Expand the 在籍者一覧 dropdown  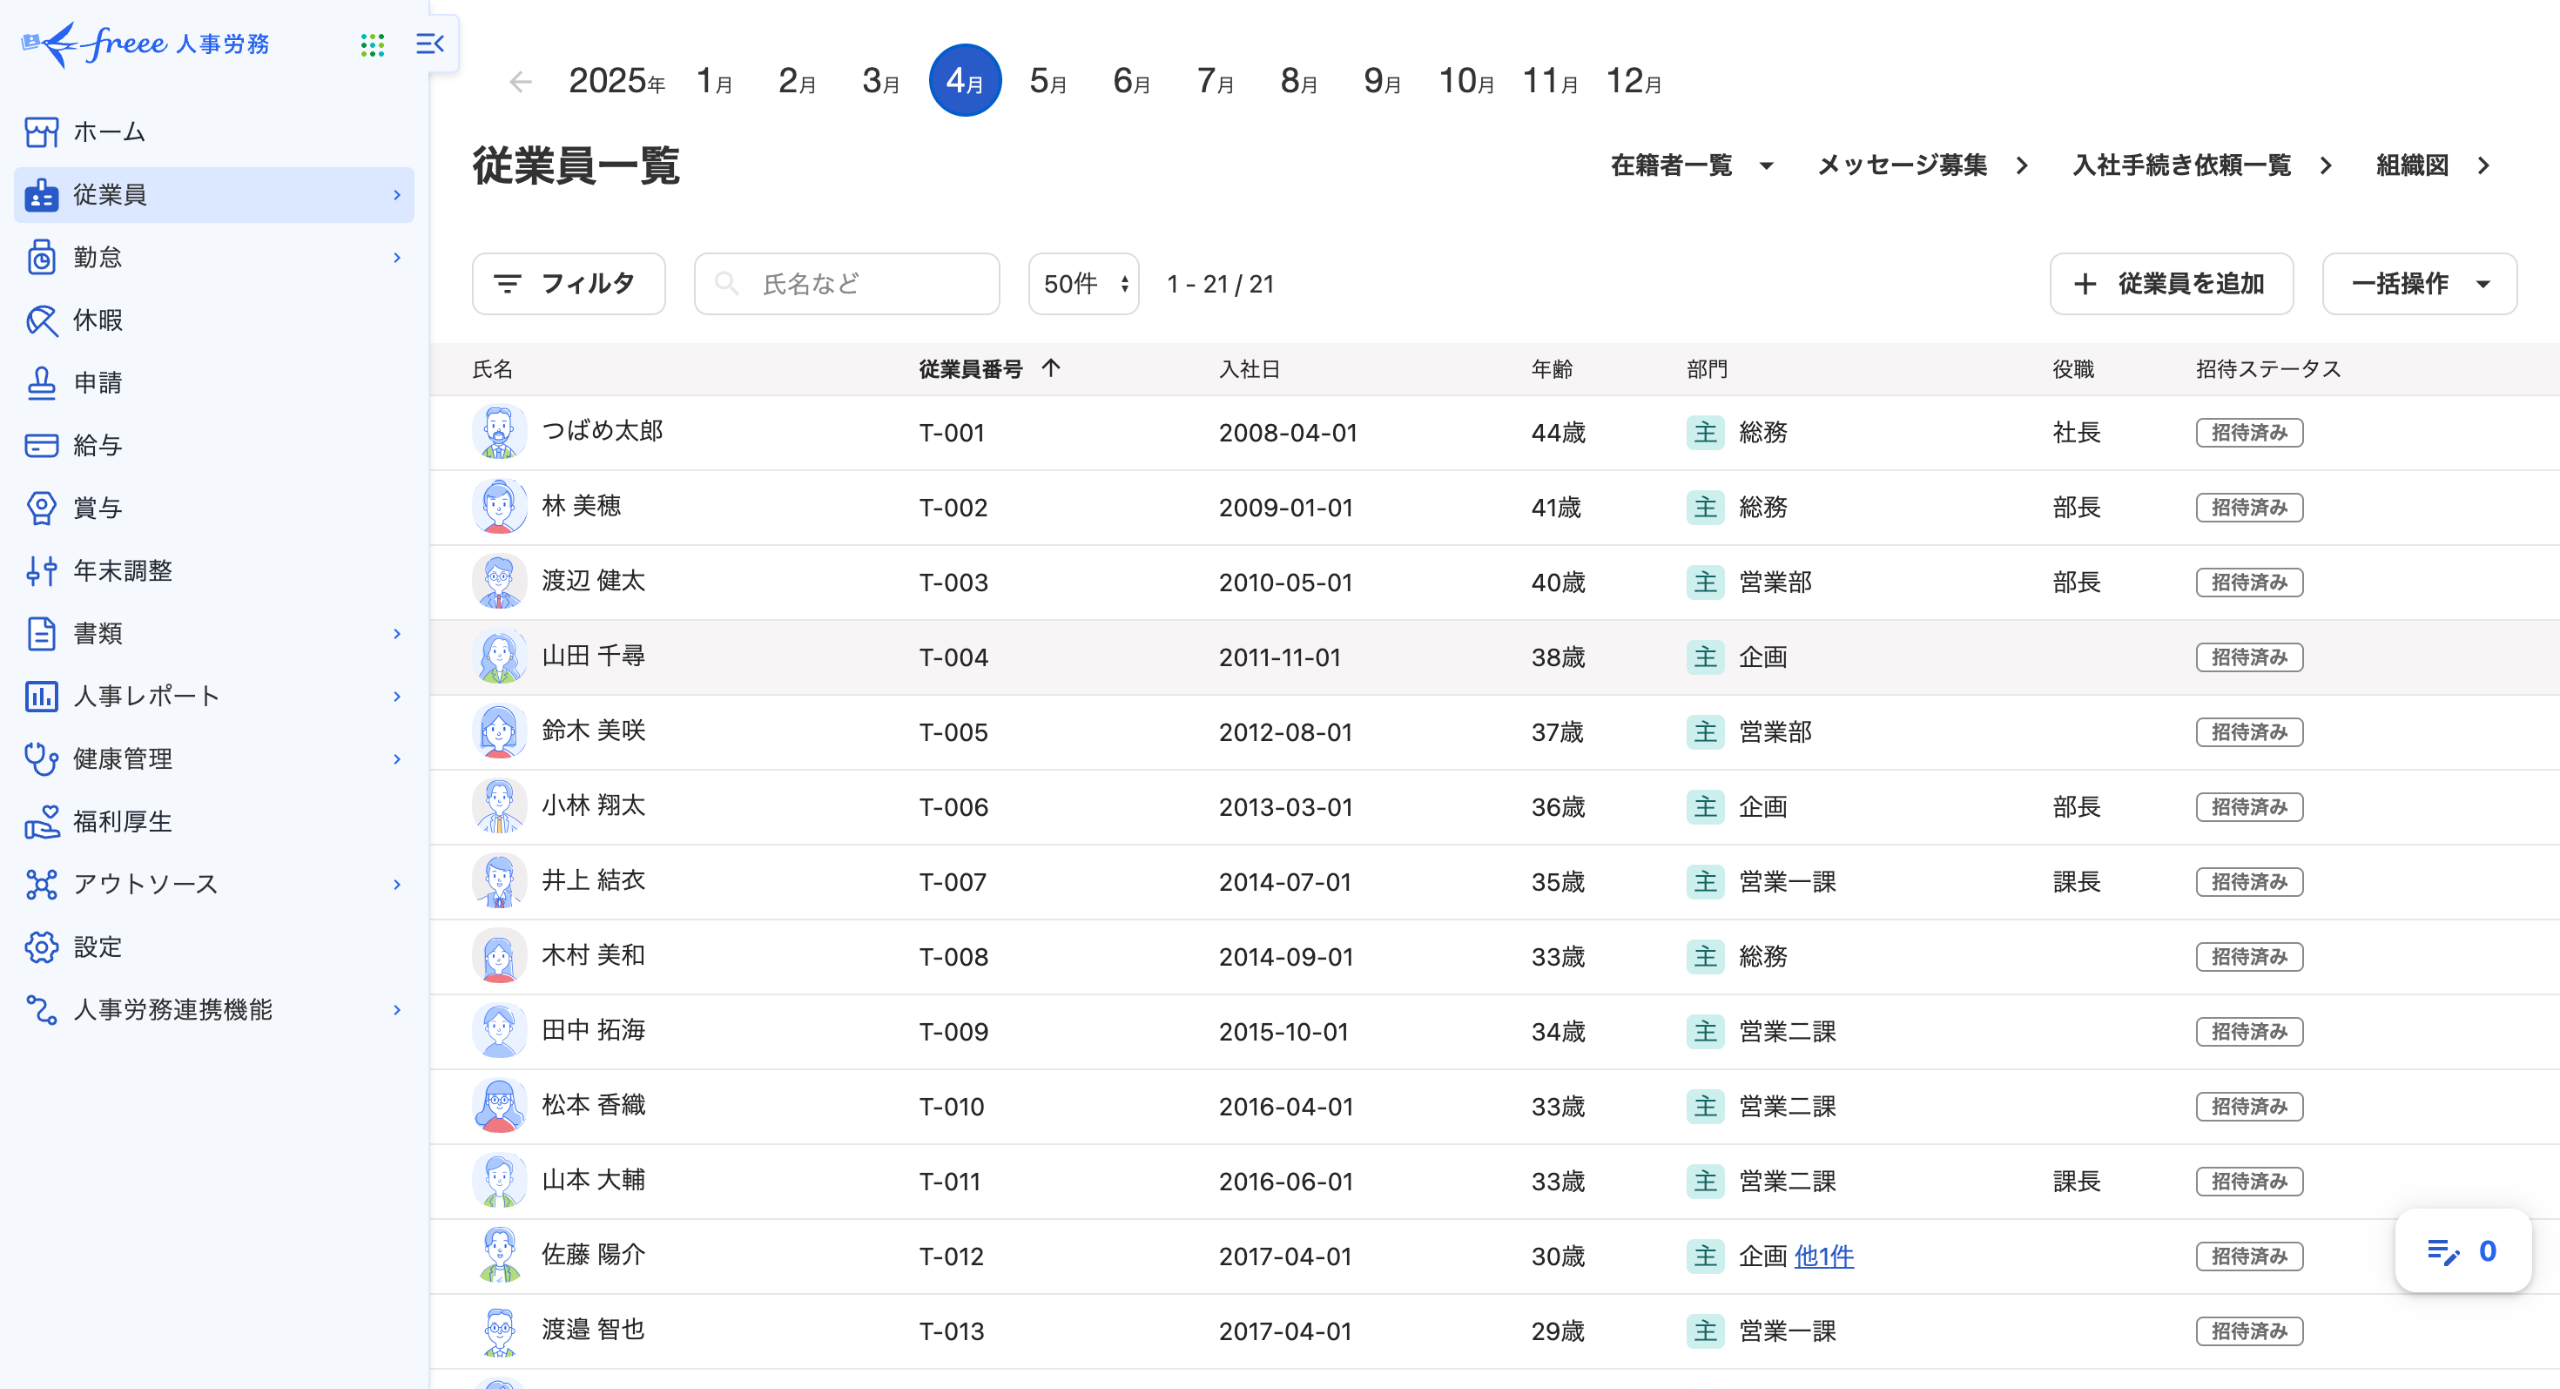(x=1691, y=166)
